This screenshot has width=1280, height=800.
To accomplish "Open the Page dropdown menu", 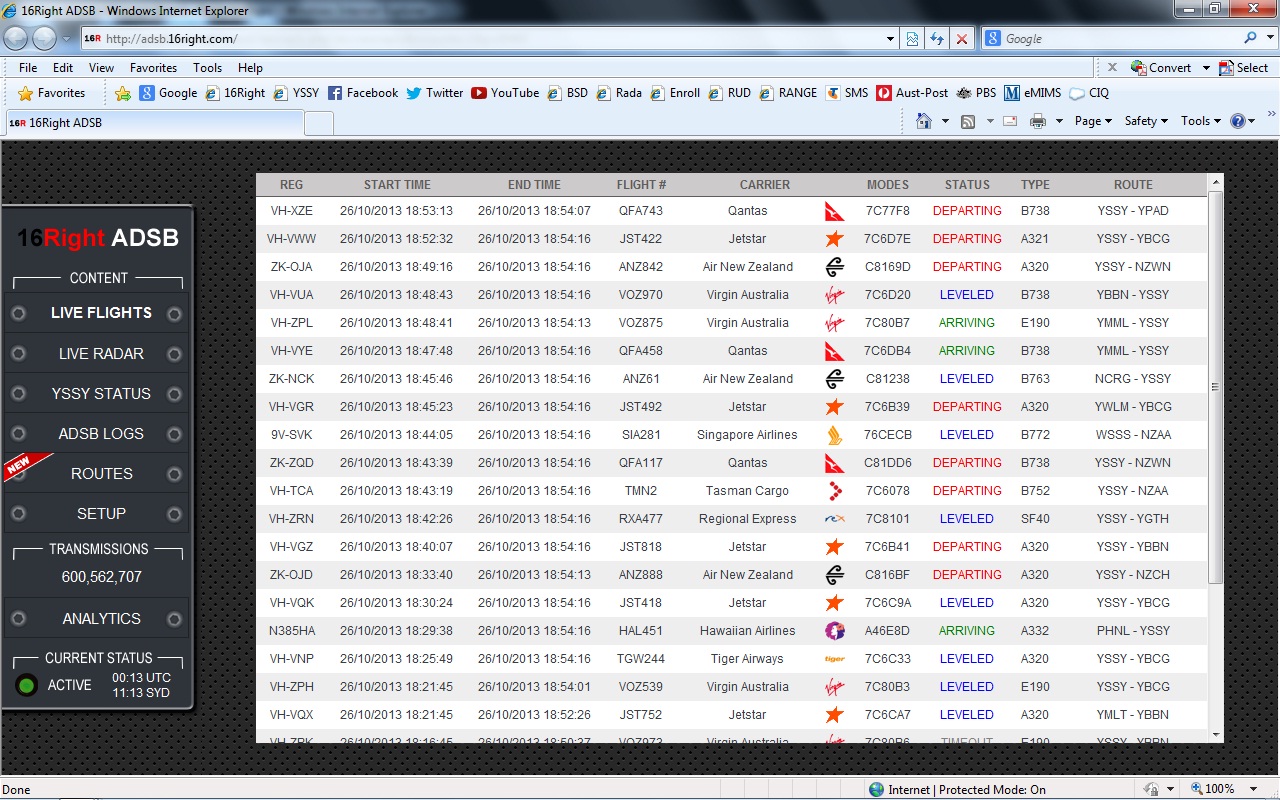I will coord(1094,121).
